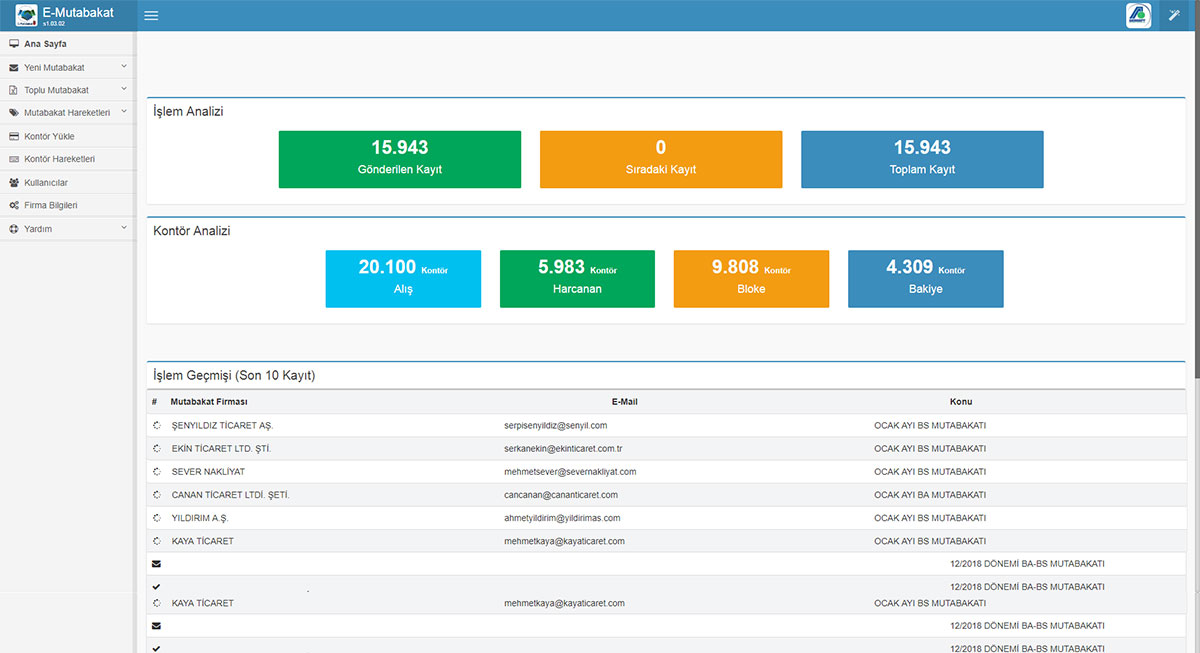Toggle the hamburger sidebar menu

click(x=151, y=16)
